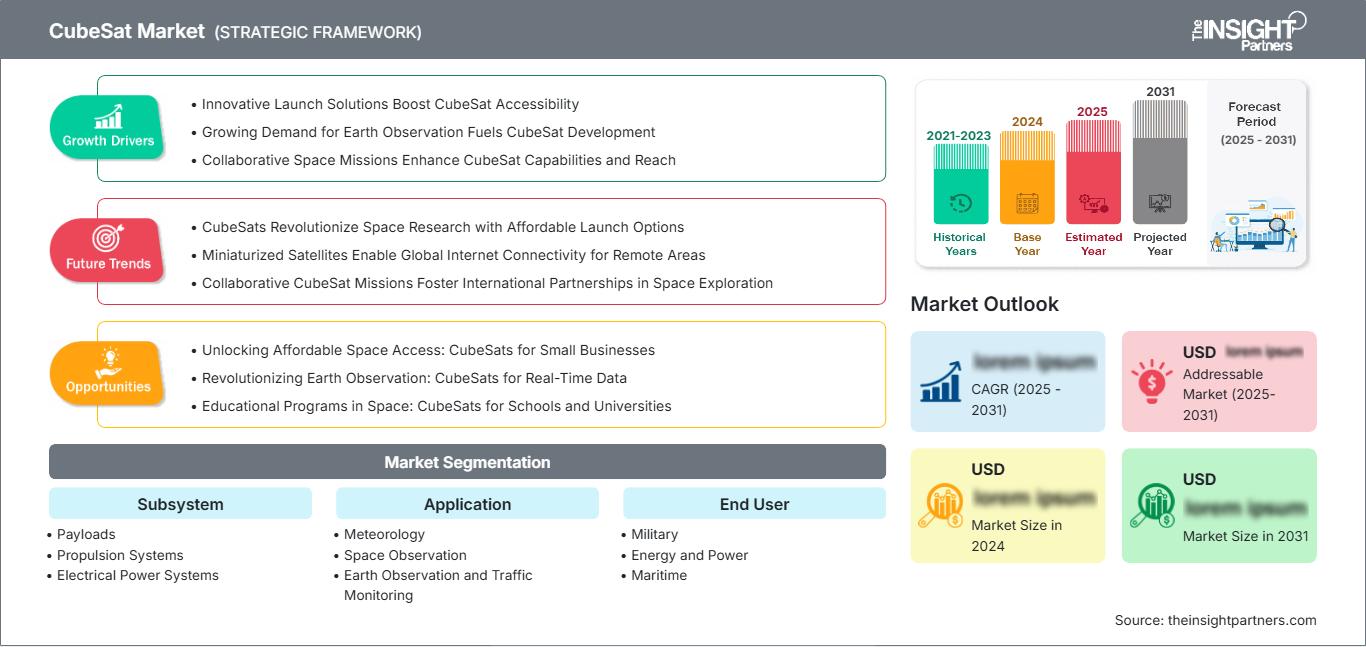Click the CubeSat Market title
The width and height of the screenshot is (1366, 647).
point(127,31)
